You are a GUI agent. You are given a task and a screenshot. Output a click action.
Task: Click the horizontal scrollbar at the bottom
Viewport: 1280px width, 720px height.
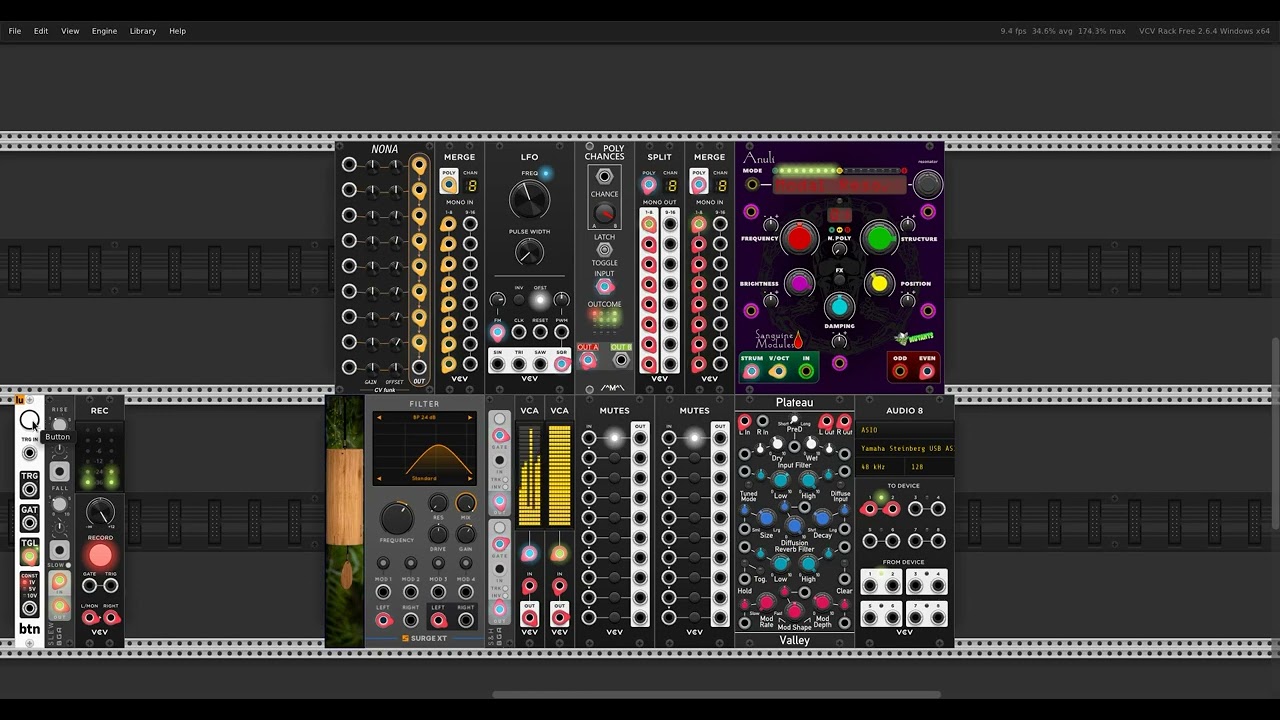716,695
